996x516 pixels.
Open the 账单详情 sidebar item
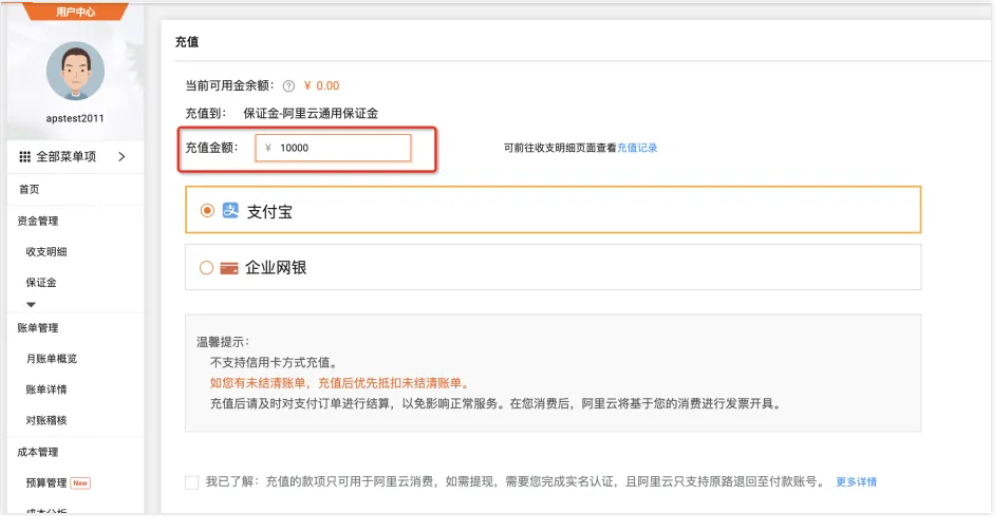(46, 390)
